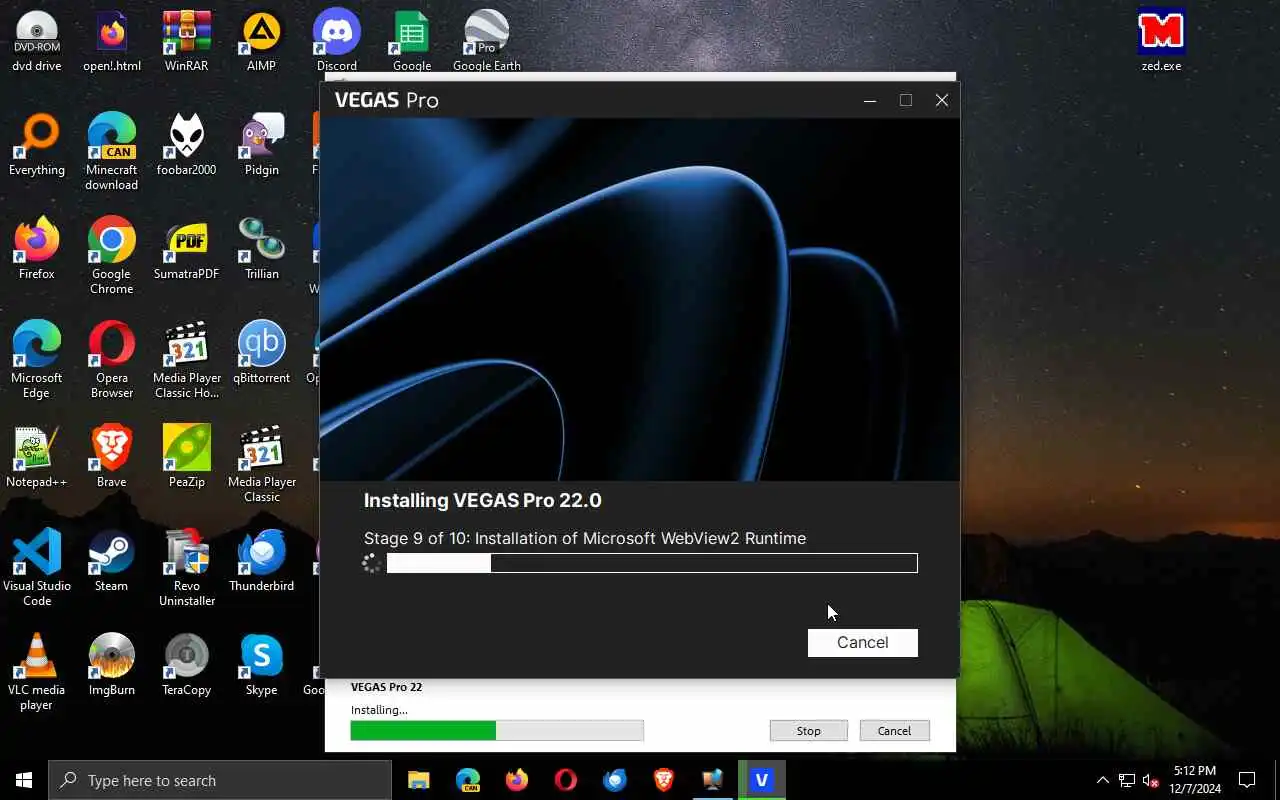Launch the Everything search shortcut
This screenshot has width=1280, height=800.
37,145
